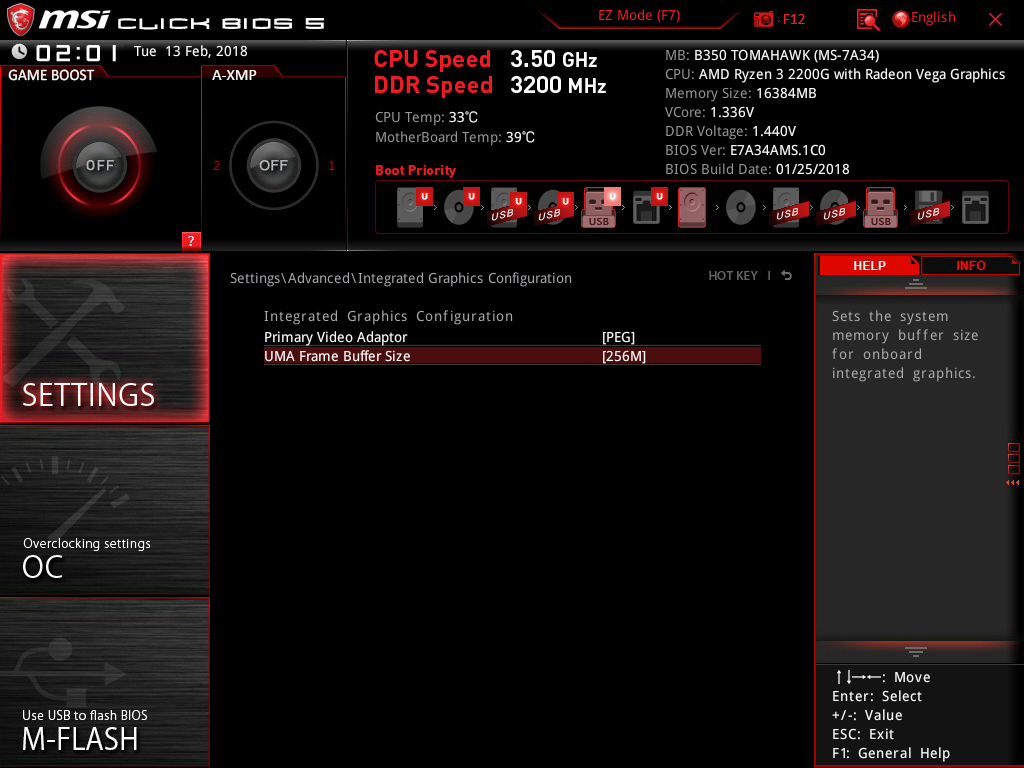1024x768 pixels.
Task: Switch to EZ Mode (F7)
Action: pyautogui.click(x=639, y=16)
